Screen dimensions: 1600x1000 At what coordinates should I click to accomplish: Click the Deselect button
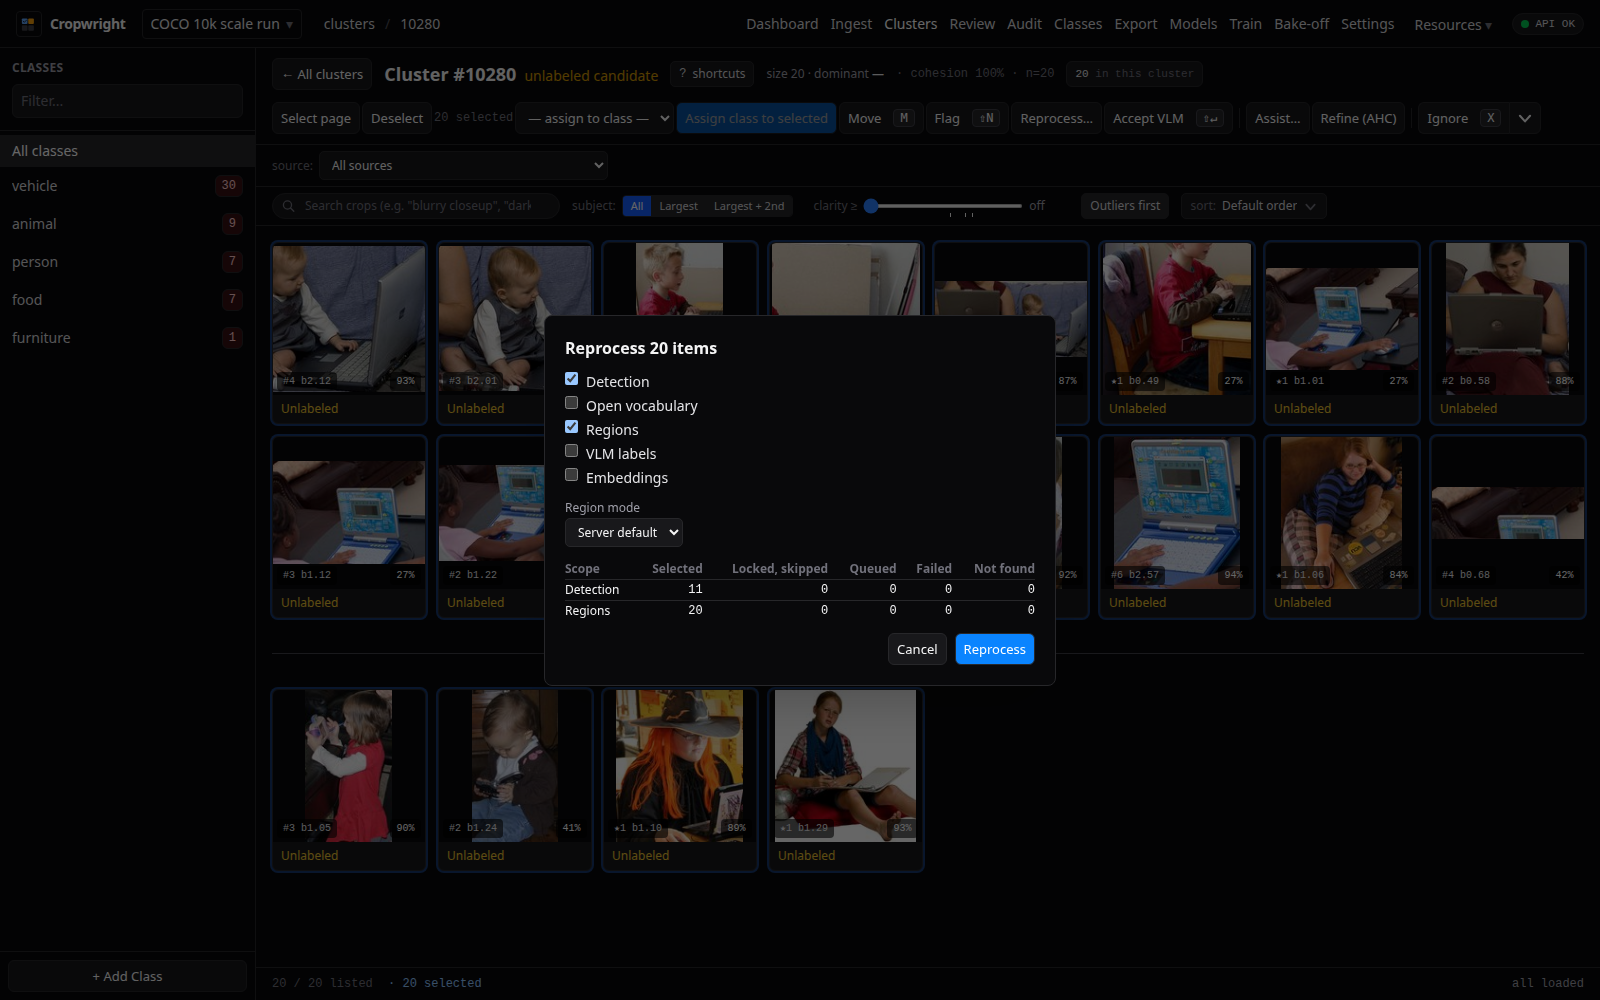pyautogui.click(x=397, y=118)
